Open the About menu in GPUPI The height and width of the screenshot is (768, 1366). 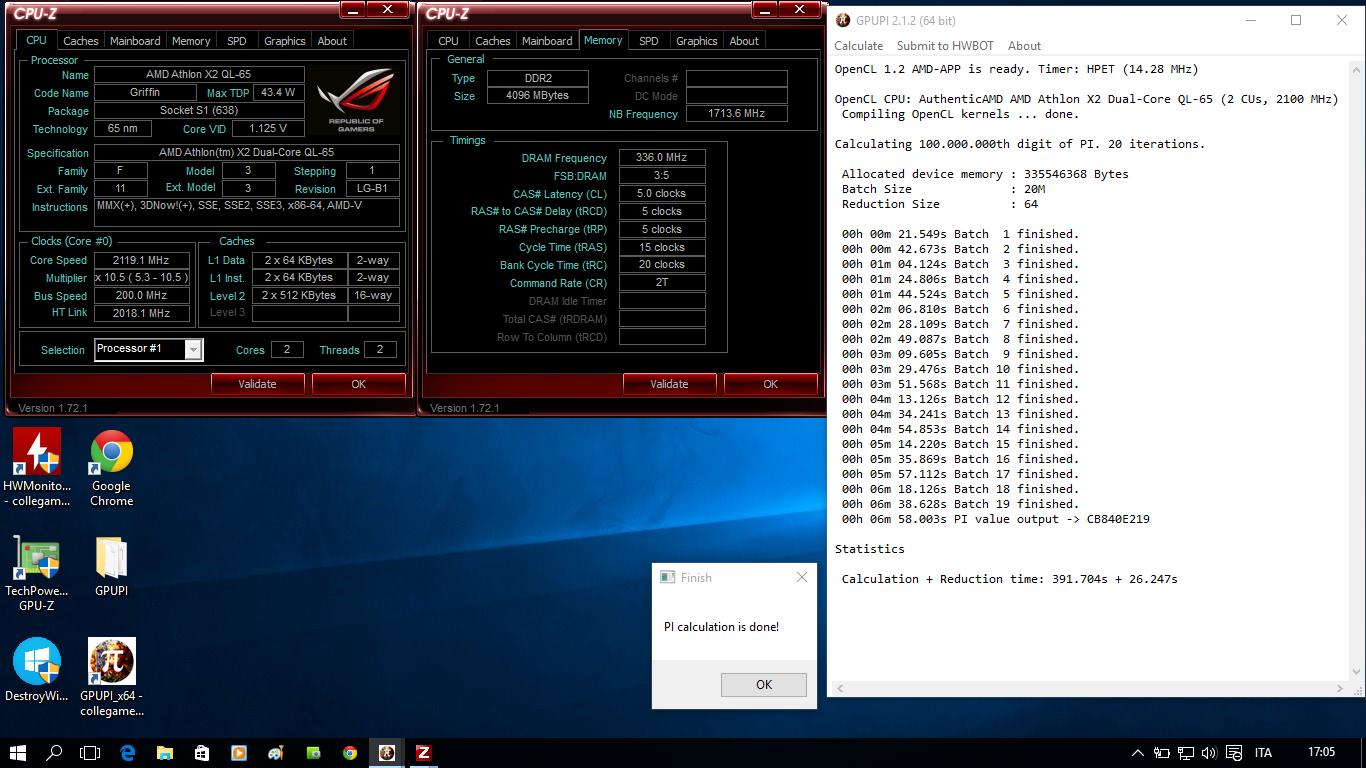[1024, 46]
